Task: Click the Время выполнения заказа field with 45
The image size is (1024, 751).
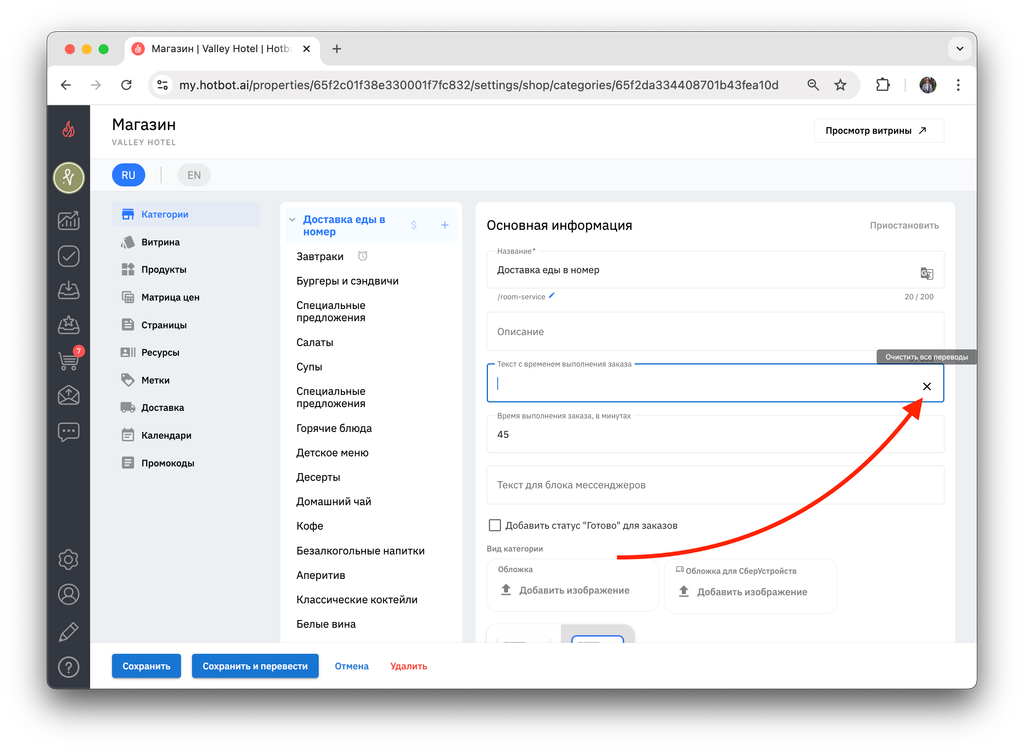Action: (715, 432)
